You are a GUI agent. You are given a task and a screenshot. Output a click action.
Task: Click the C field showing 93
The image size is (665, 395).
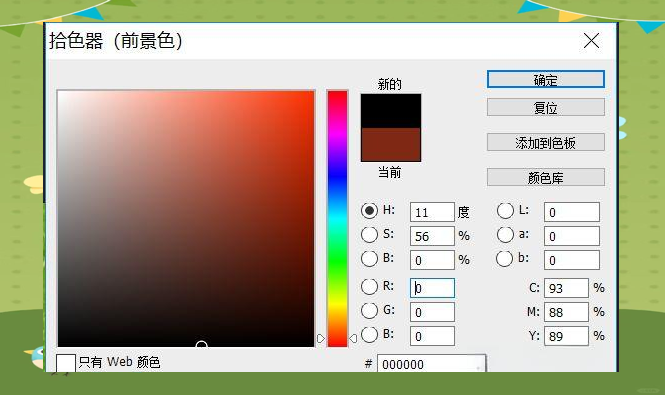tap(566, 288)
